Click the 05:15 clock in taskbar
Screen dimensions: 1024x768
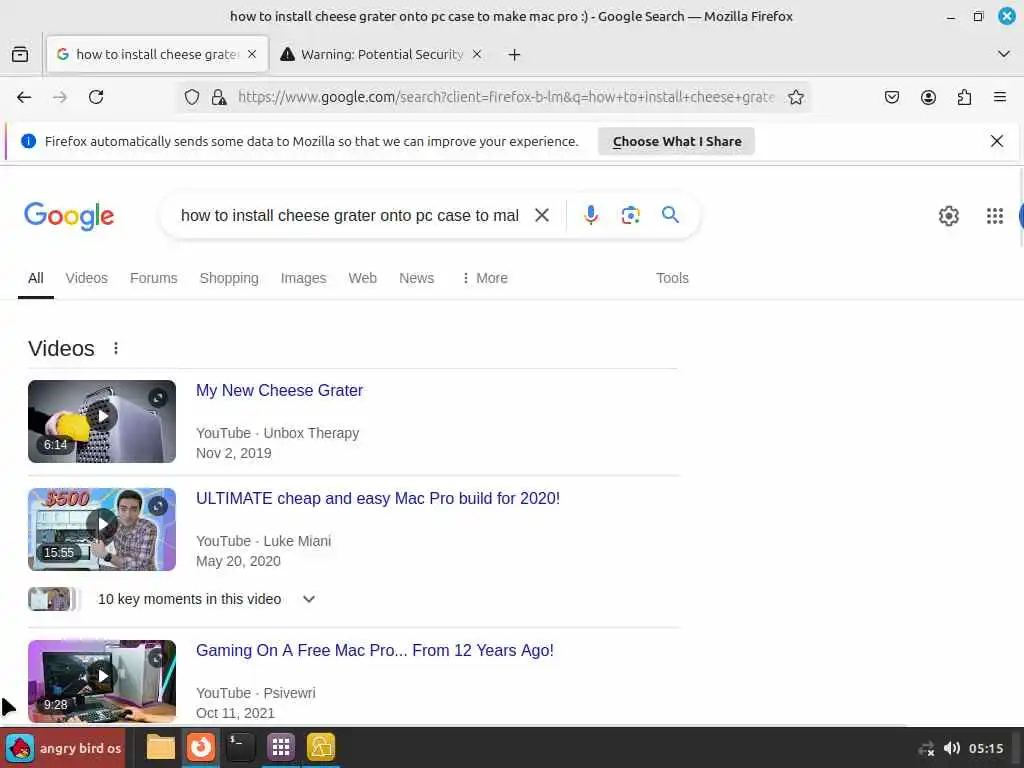pyautogui.click(x=985, y=748)
